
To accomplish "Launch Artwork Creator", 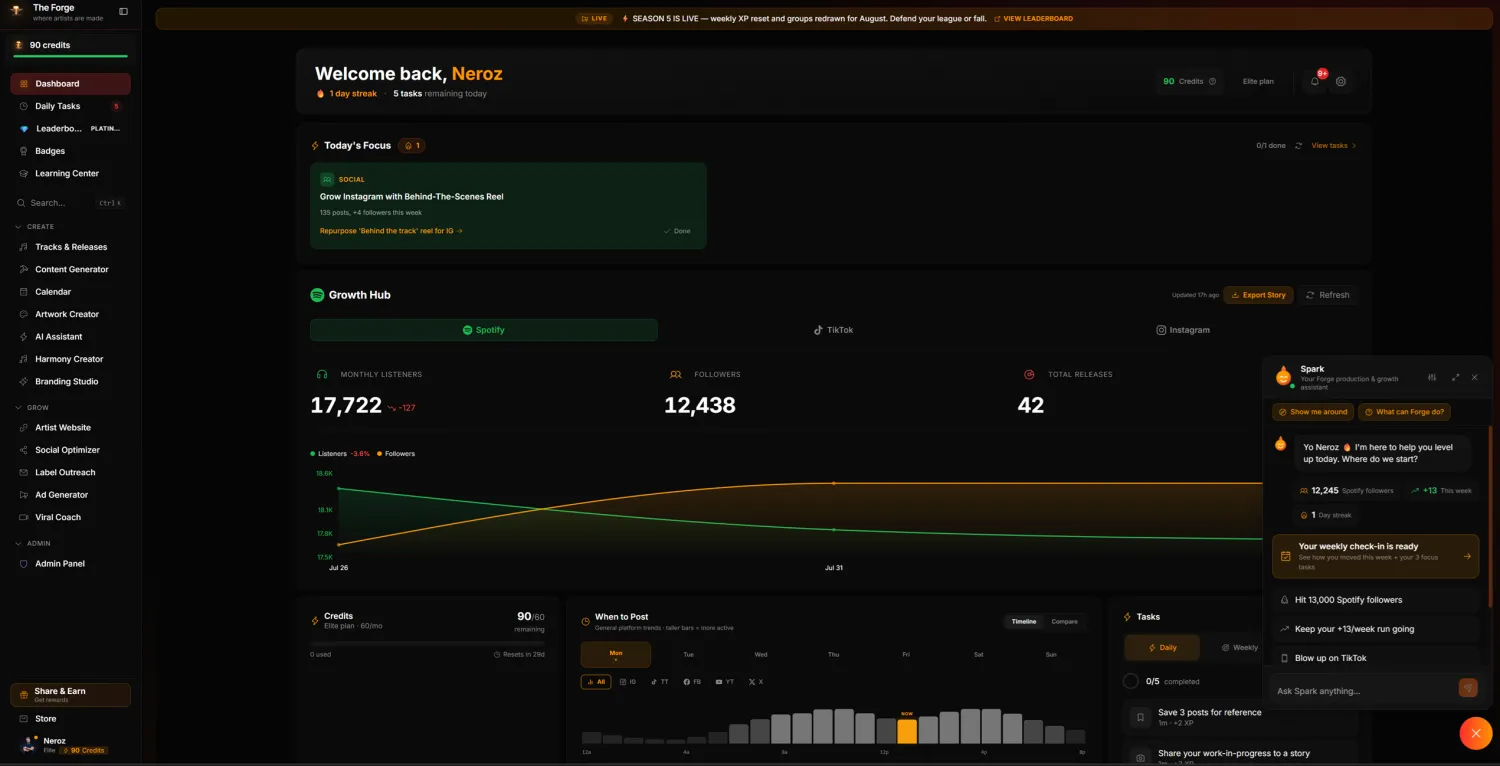I will tap(70, 314).
